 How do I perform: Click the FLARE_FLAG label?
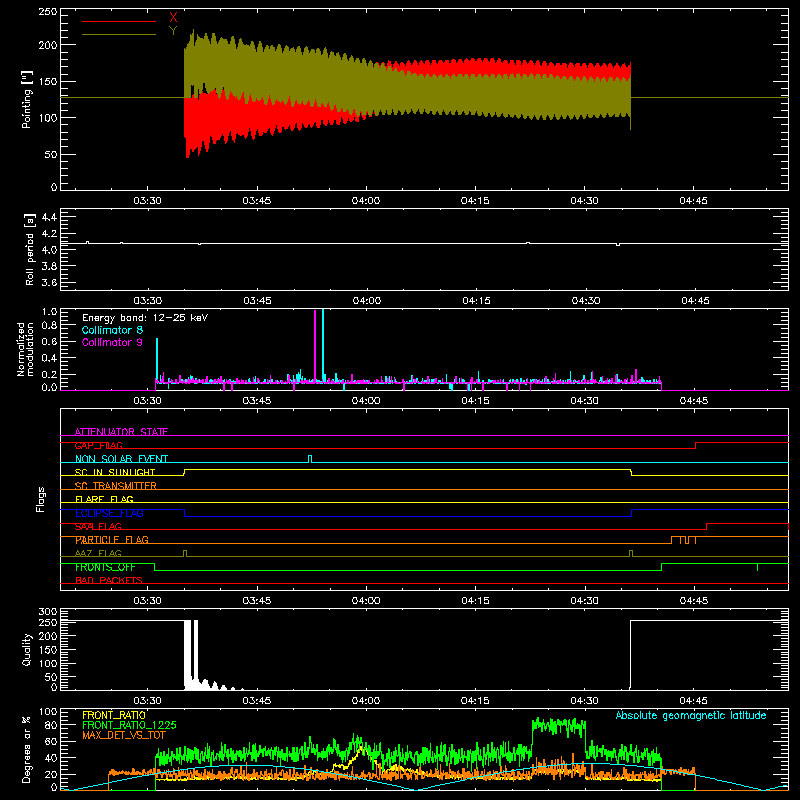pyautogui.click(x=104, y=499)
